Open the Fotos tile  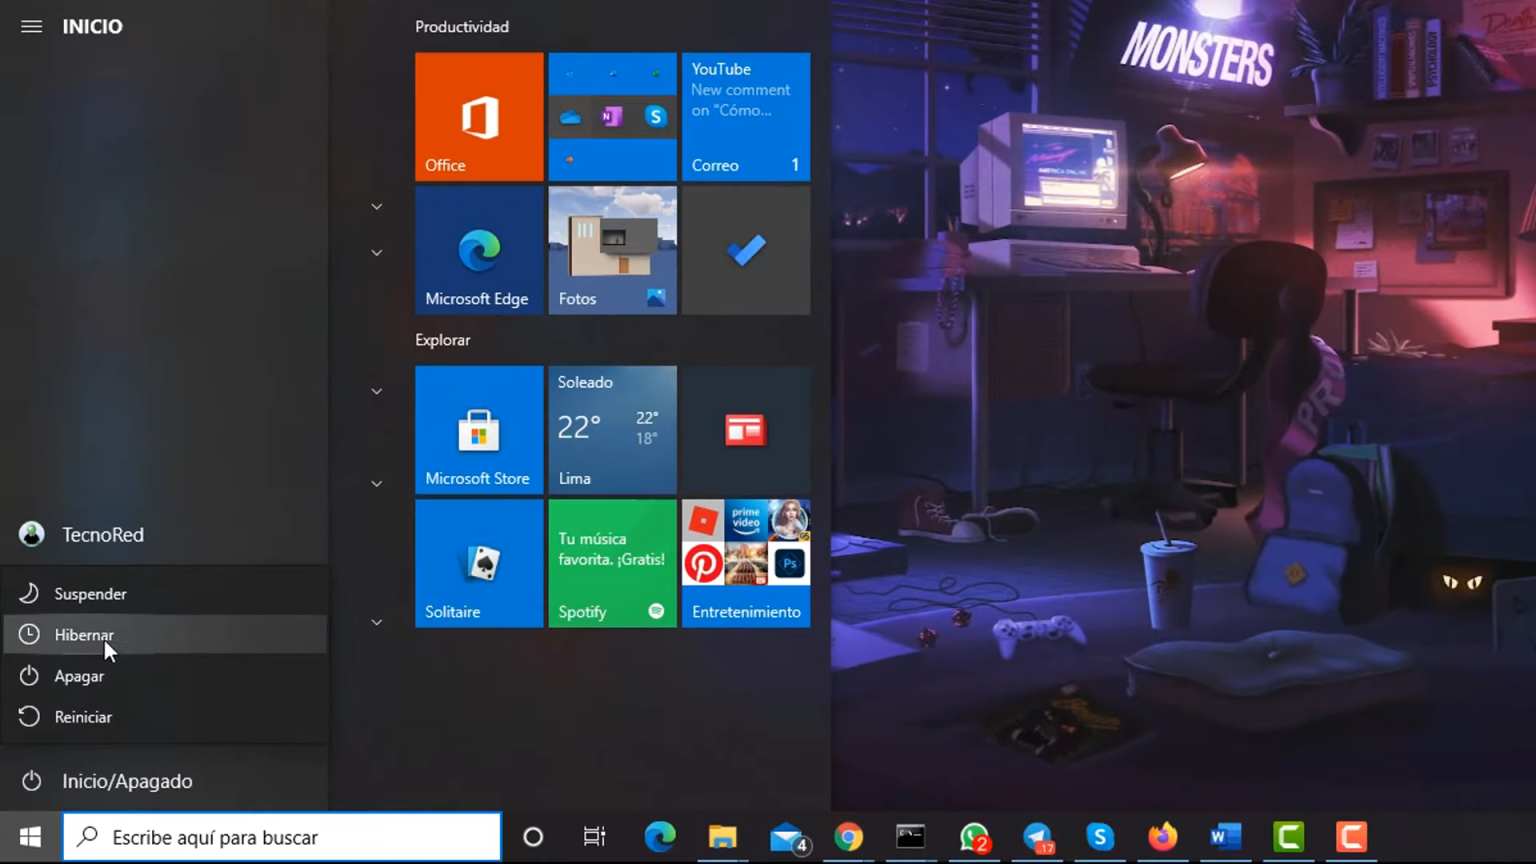point(612,250)
